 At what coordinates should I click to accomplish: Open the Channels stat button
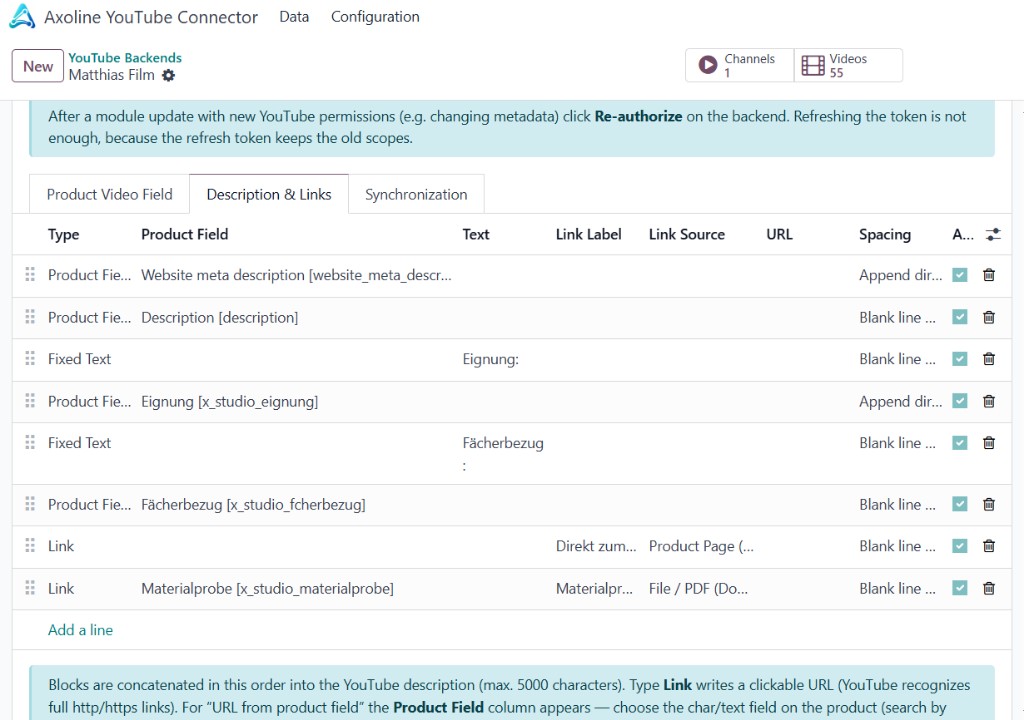pyautogui.click(x=739, y=65)
